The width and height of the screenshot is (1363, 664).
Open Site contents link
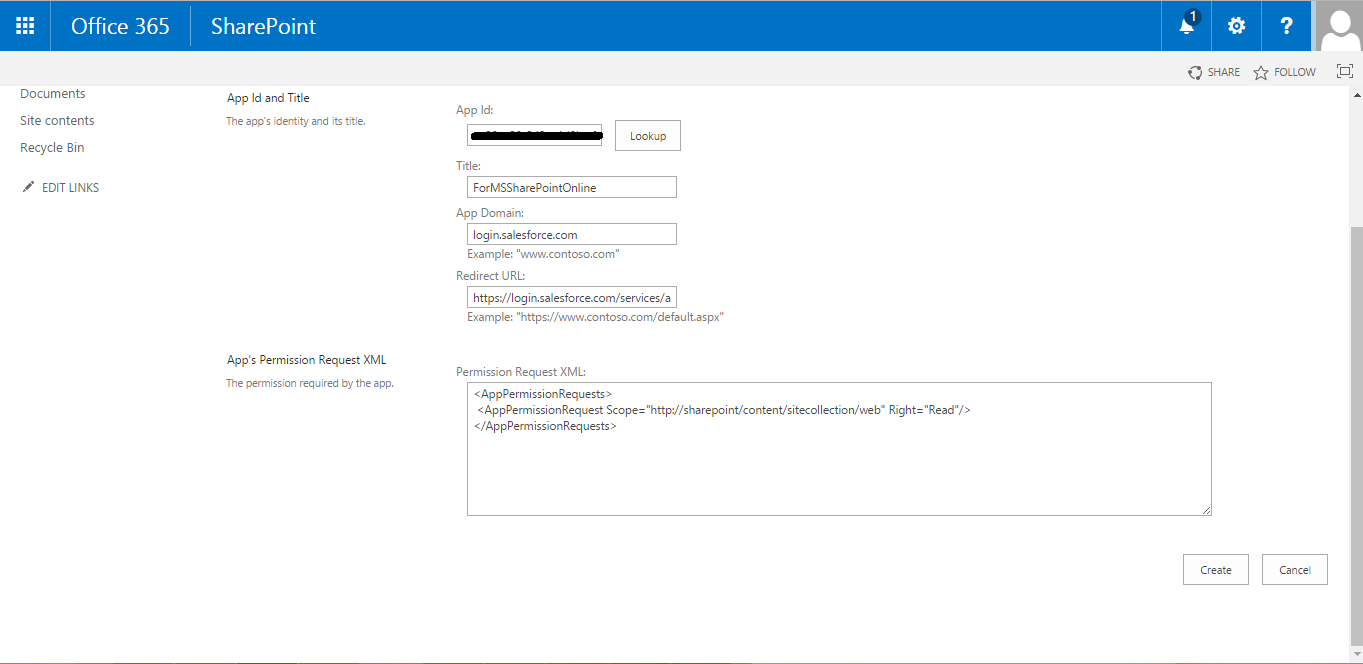pyautogui.click(x=57, y=121)
